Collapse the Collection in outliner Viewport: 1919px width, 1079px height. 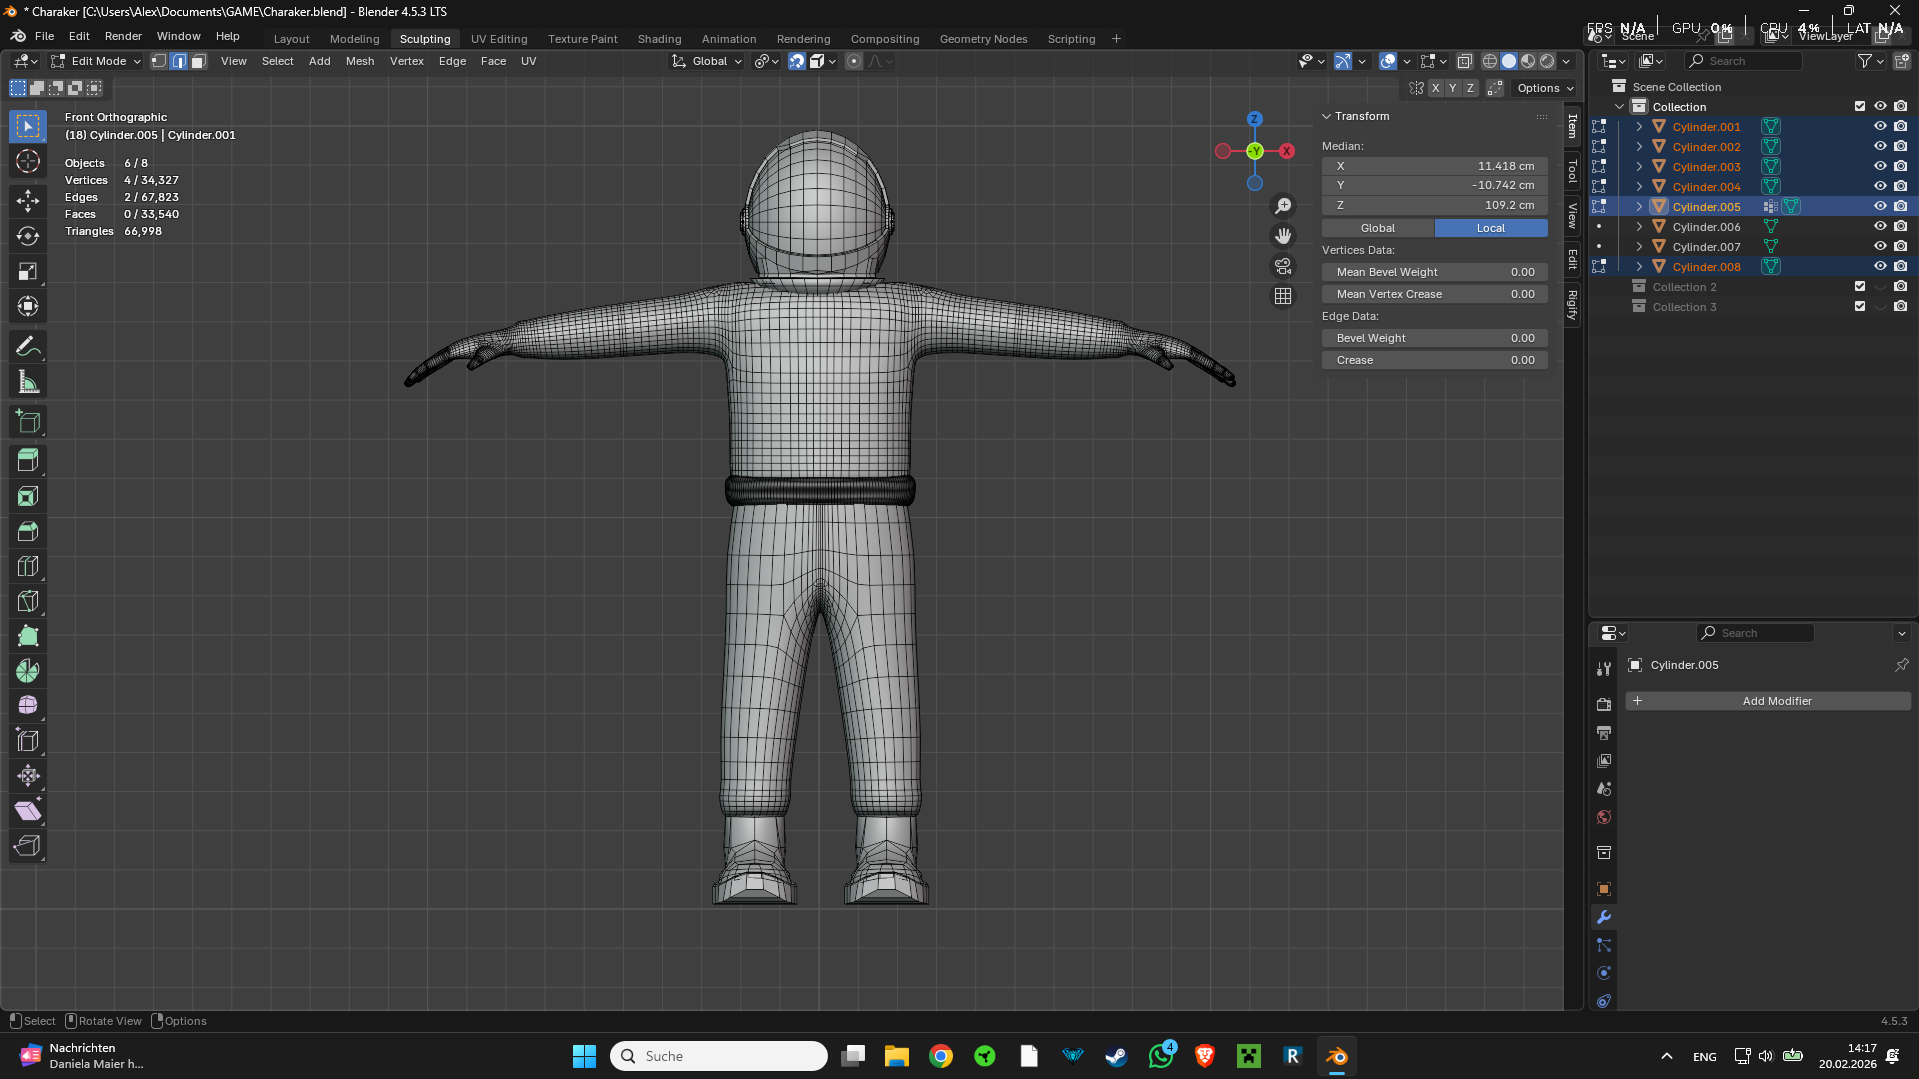coord(1619,106)
